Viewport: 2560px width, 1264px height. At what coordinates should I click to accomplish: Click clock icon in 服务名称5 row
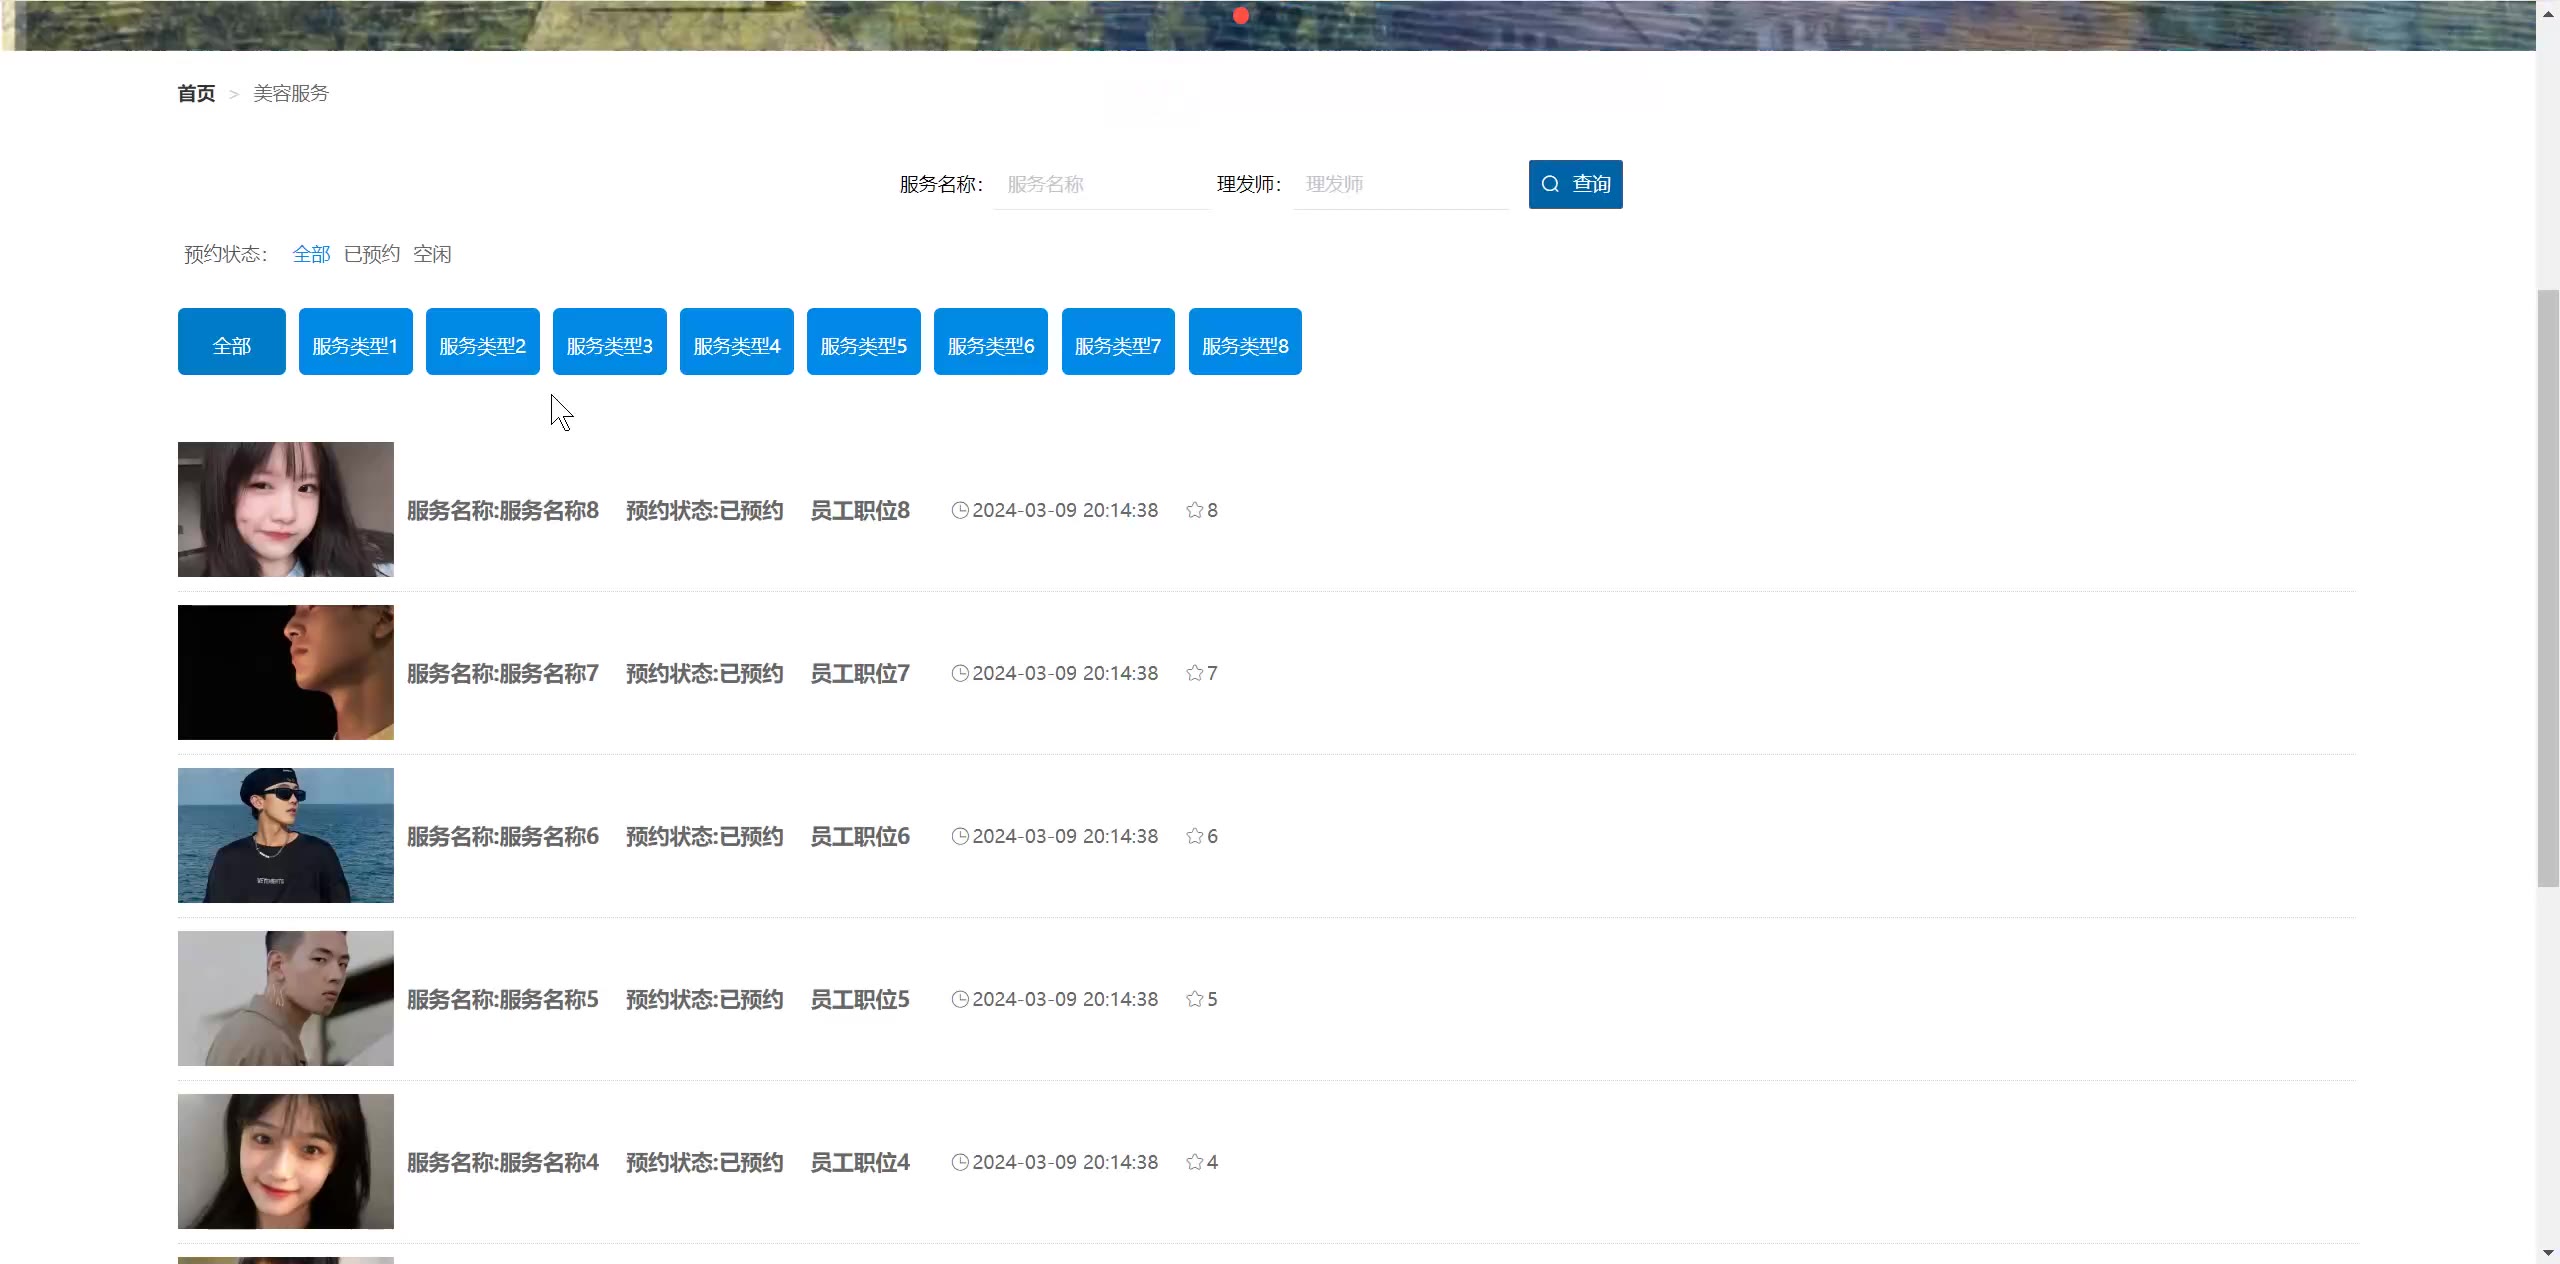[x=960, y=999]
